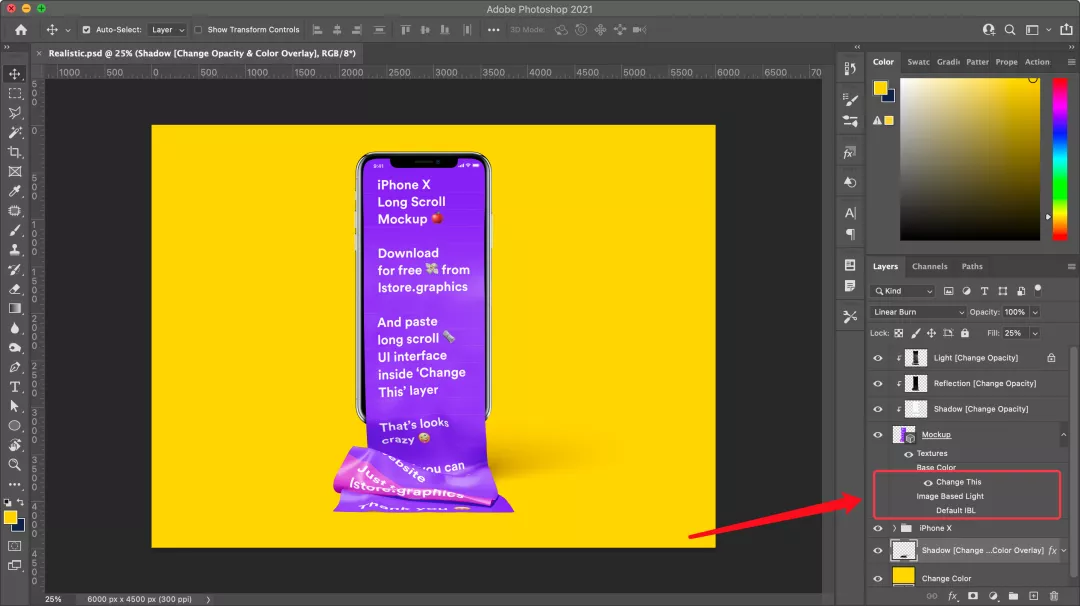1080x606 pixels.
Task: Switch to the Channels tab
Action: coord(929,267)
